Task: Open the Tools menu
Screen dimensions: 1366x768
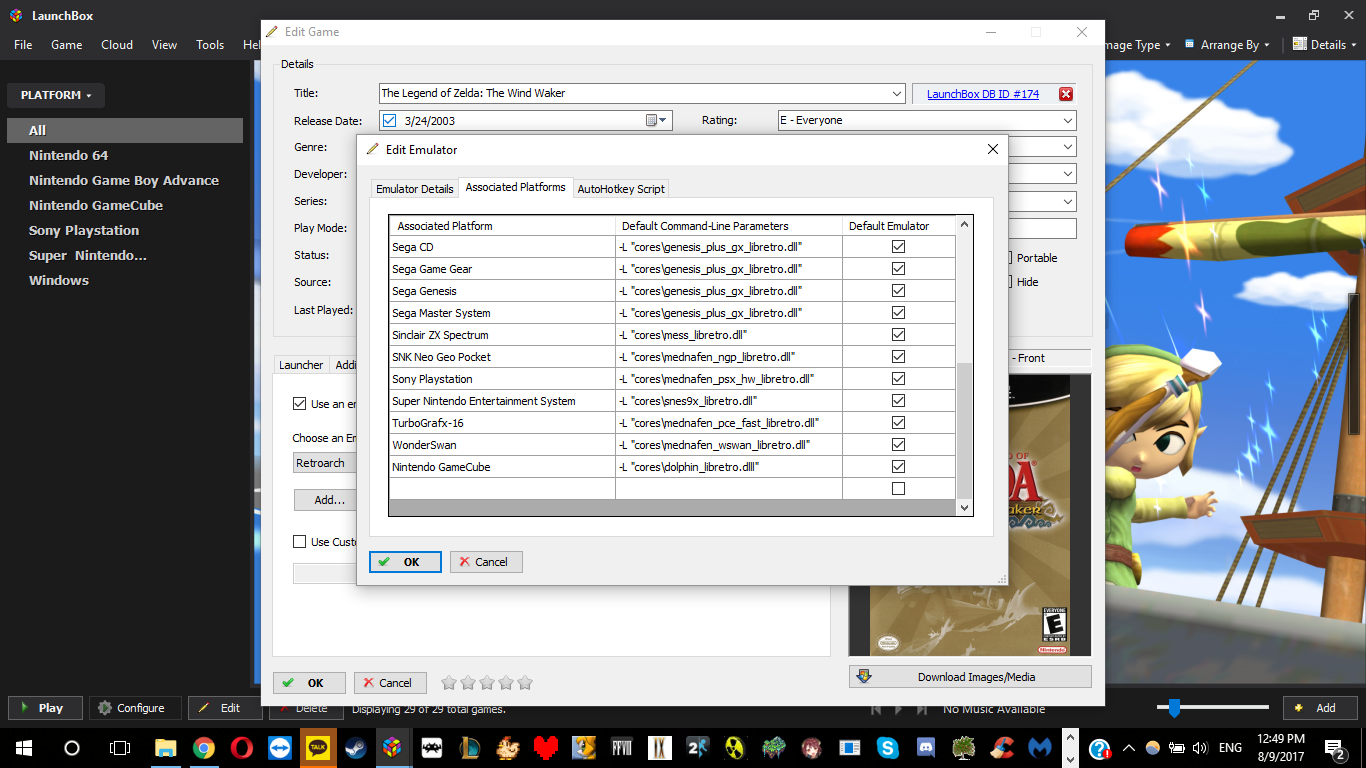Action: click(x=210, y=45)
